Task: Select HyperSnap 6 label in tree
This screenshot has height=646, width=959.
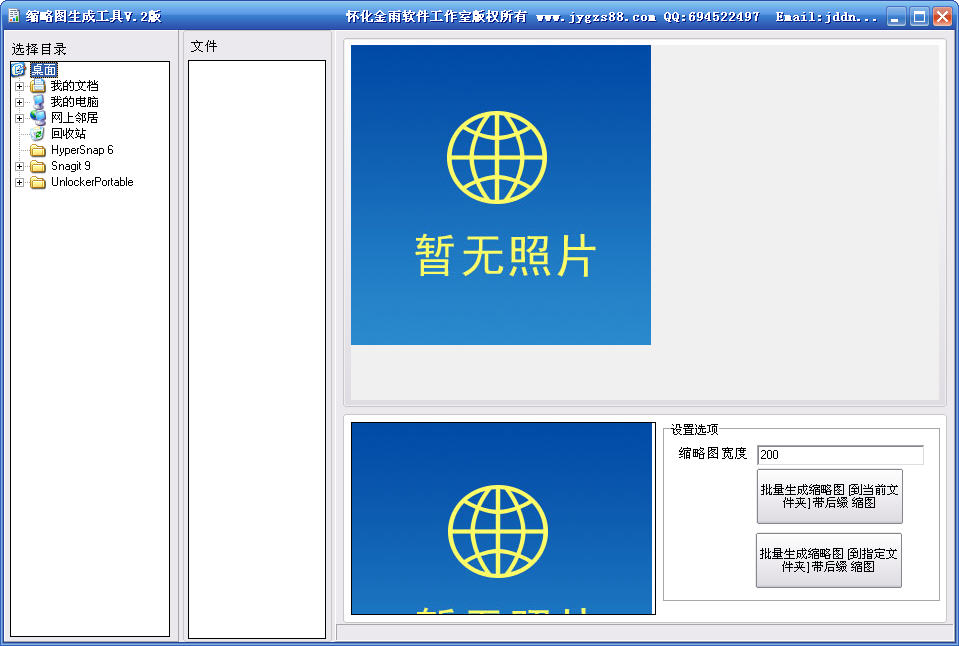Action: 82,150
